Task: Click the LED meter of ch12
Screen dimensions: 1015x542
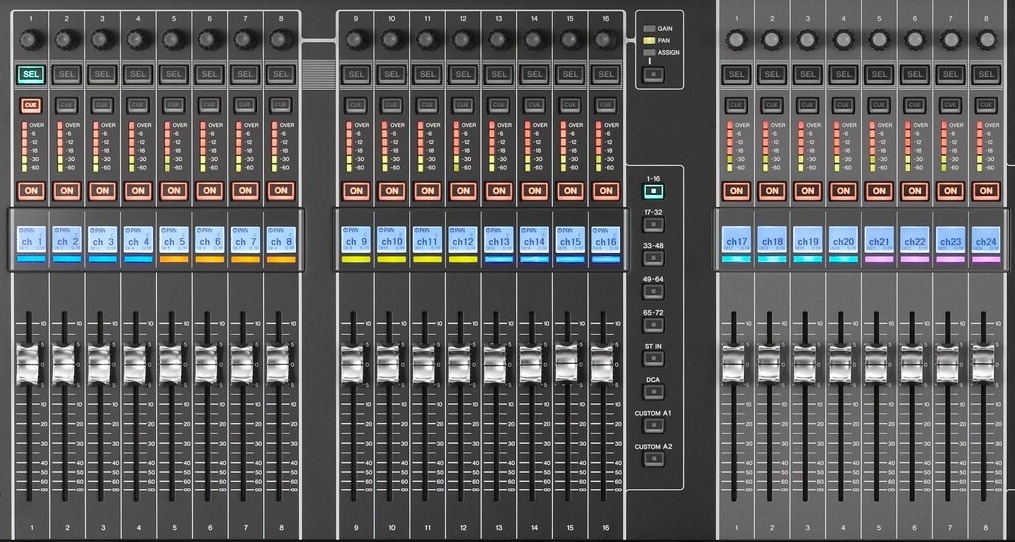Action: pyautogui.click(x=456, y=146)
